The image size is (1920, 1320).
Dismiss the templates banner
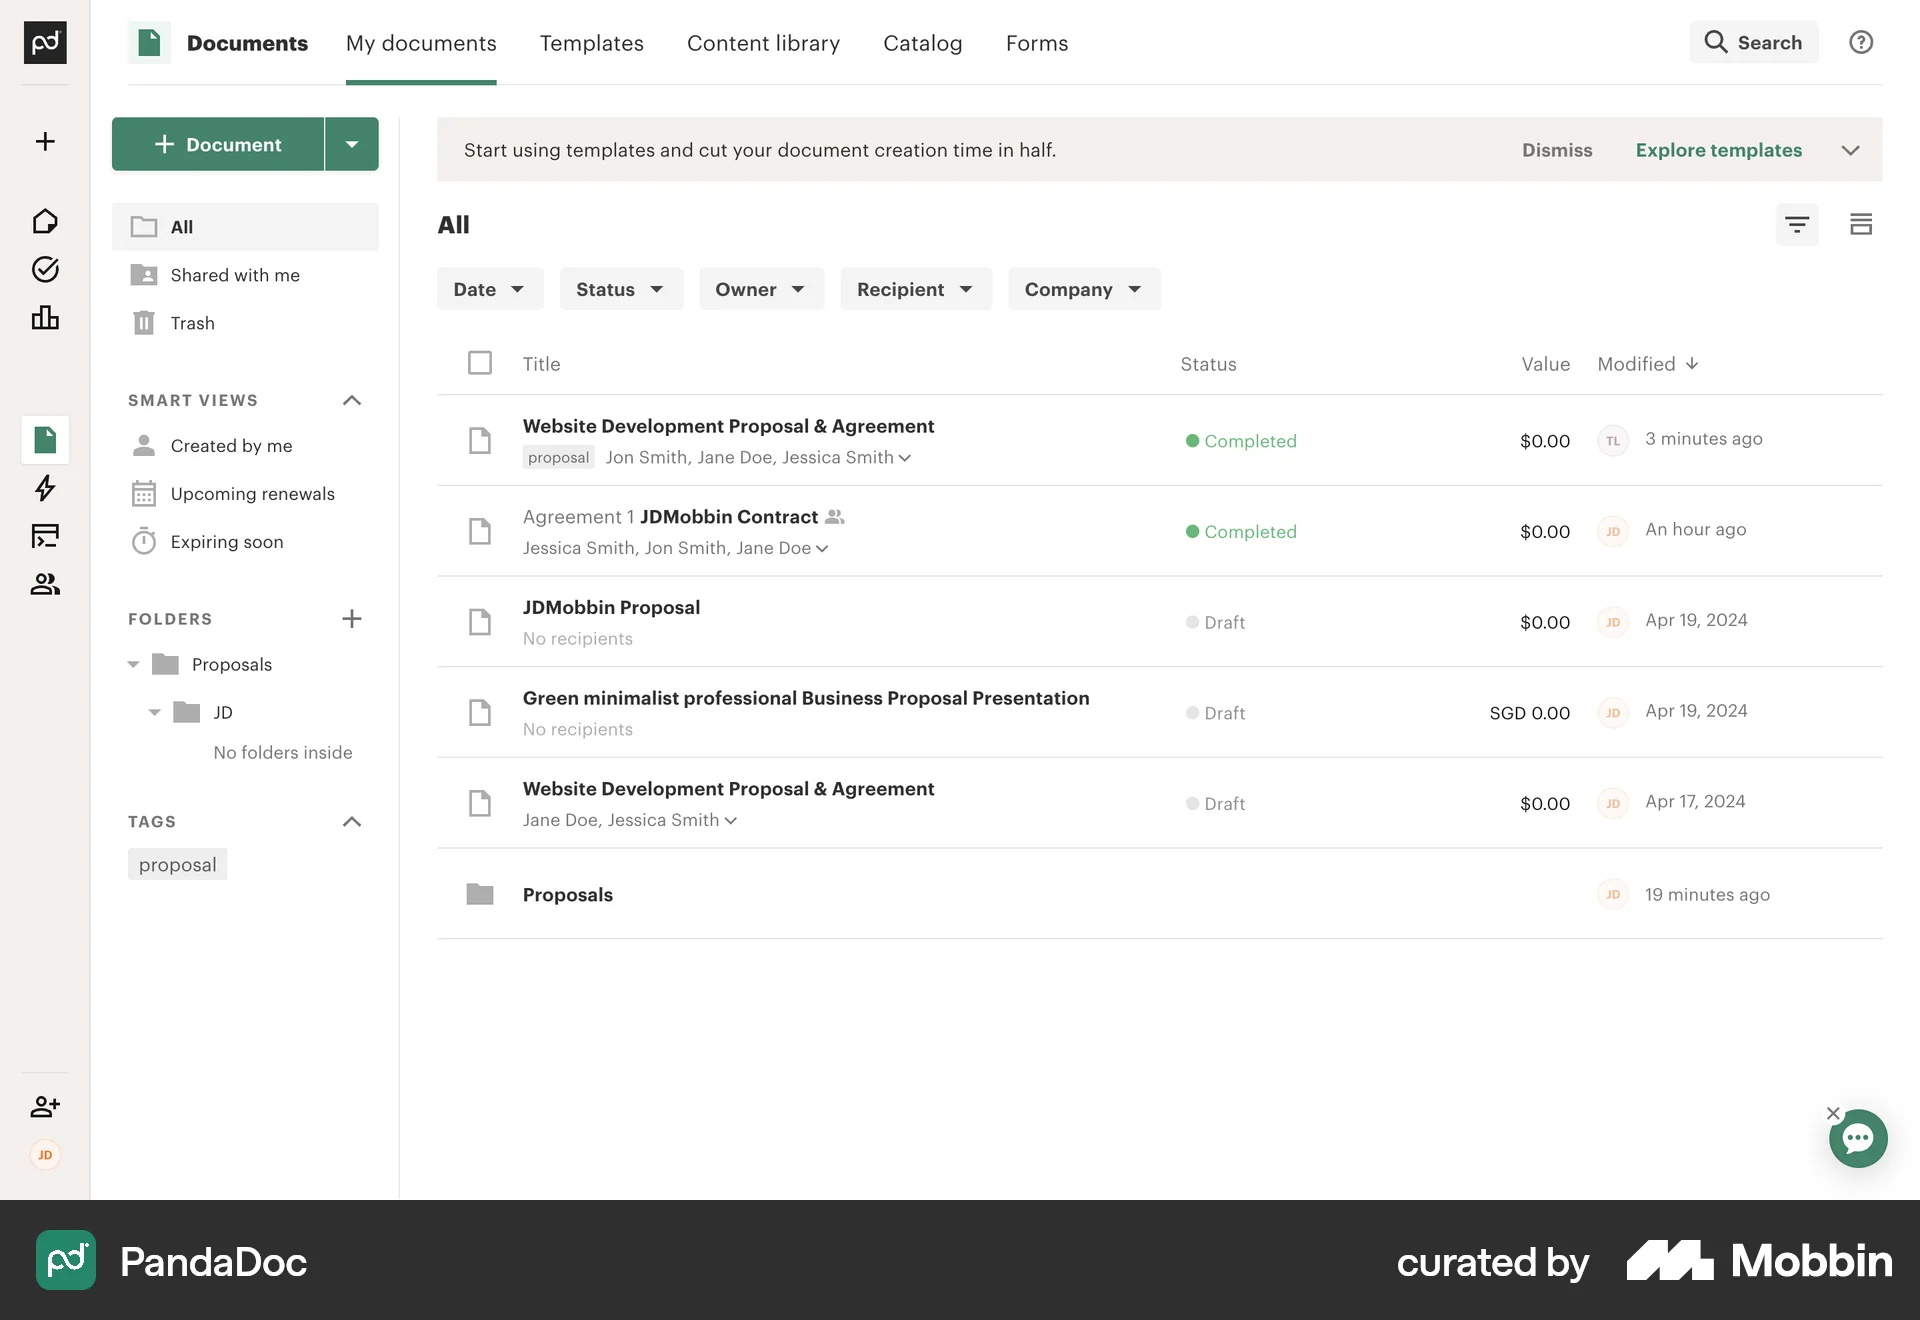point(1557,150)
